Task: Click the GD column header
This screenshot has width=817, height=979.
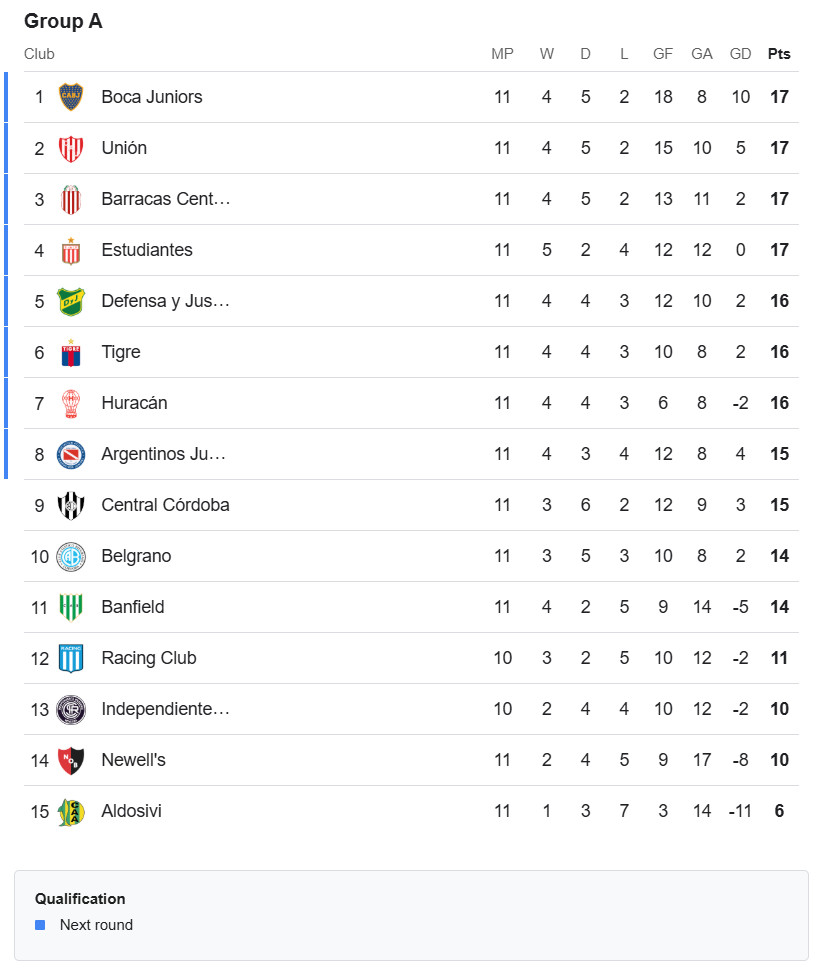Action: pyautogui.click(x=741, y=54)
